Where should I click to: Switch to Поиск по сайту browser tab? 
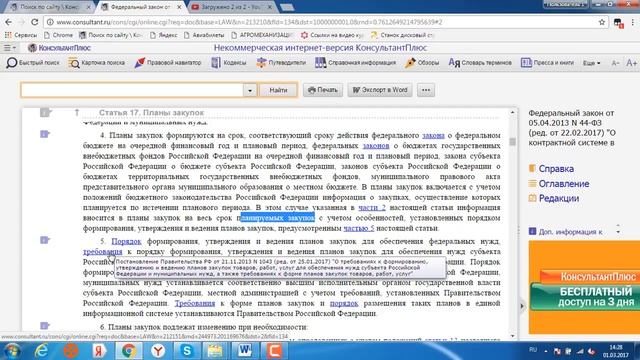point(50,7)
